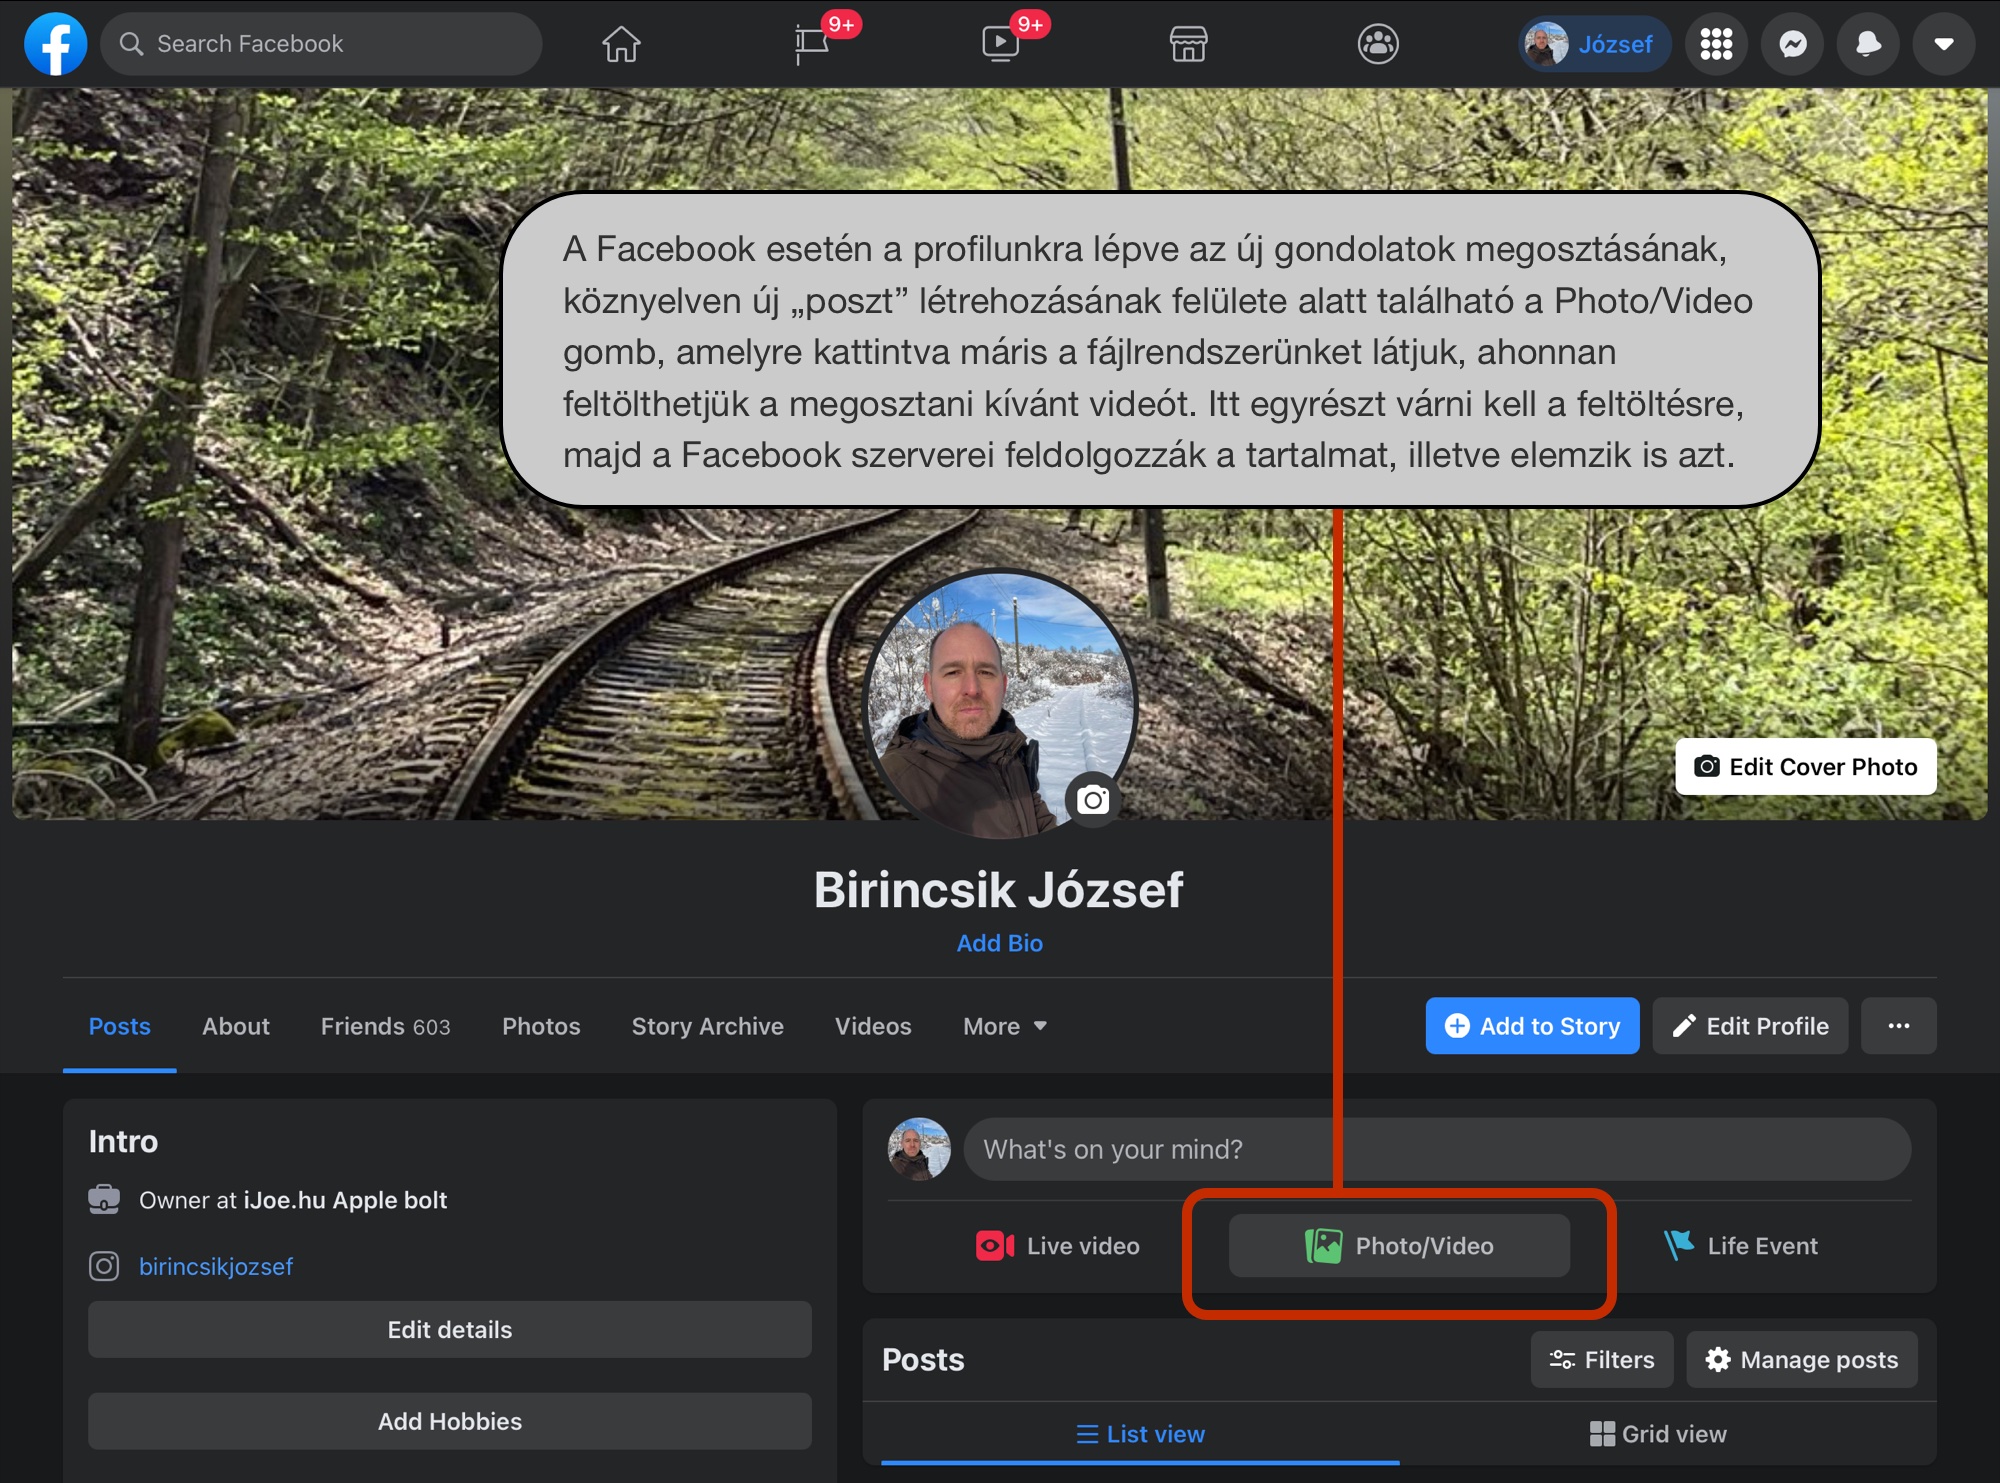
Task: Click What's on your mind field
Action: pyautogui.click(x=1437, y=1149)
